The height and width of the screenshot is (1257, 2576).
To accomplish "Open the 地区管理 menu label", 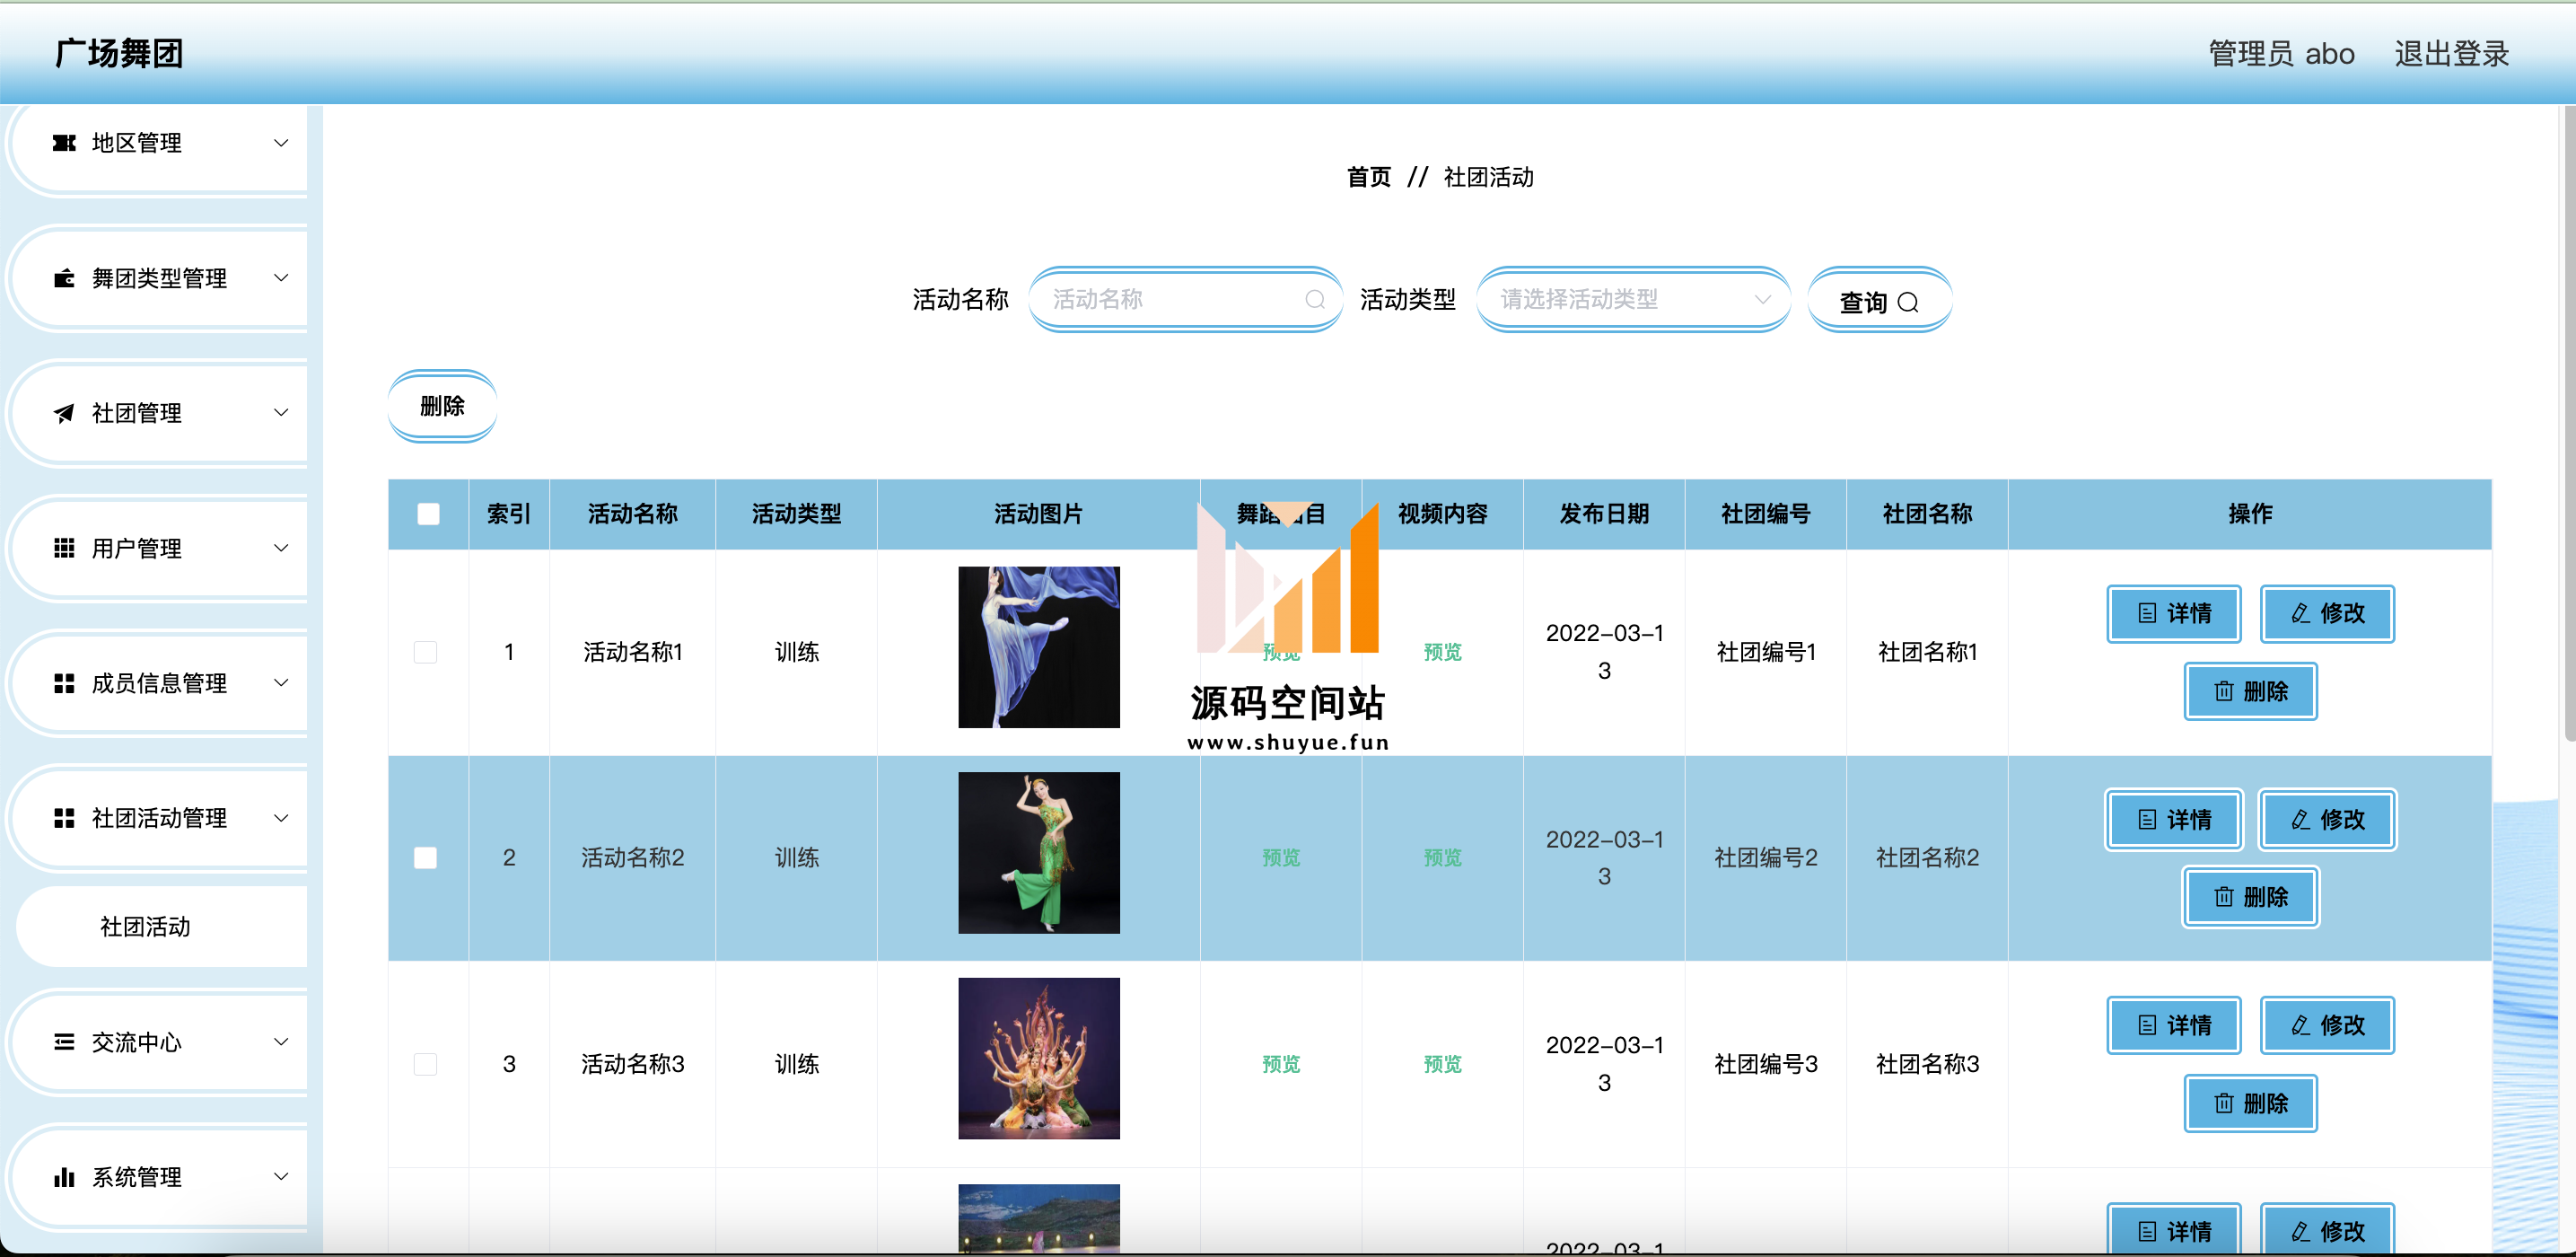I will (x=137, y=143).
